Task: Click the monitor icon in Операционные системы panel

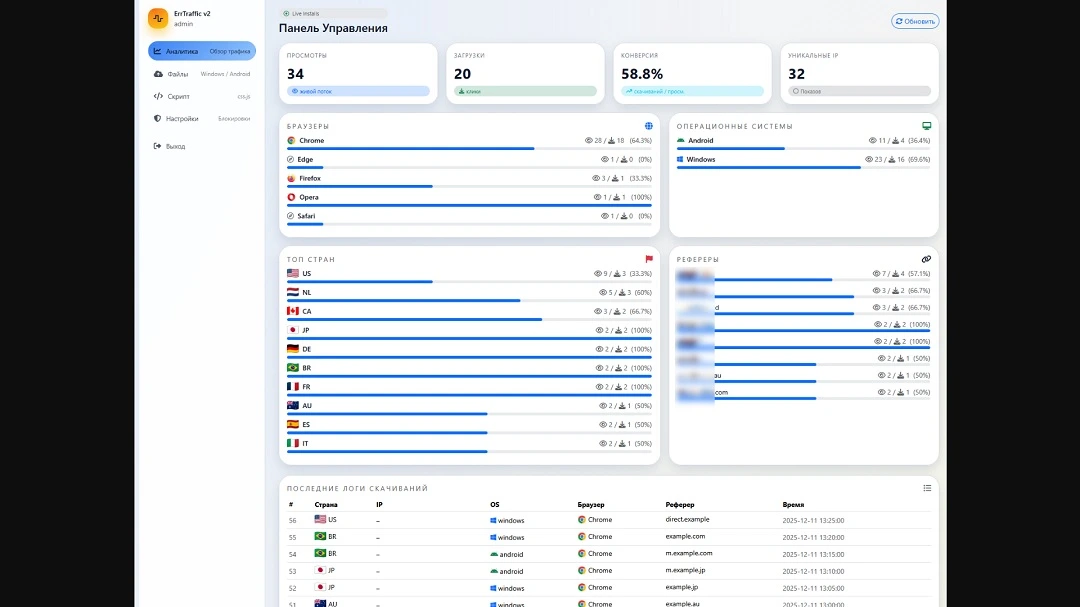Action: pos(926,126)
